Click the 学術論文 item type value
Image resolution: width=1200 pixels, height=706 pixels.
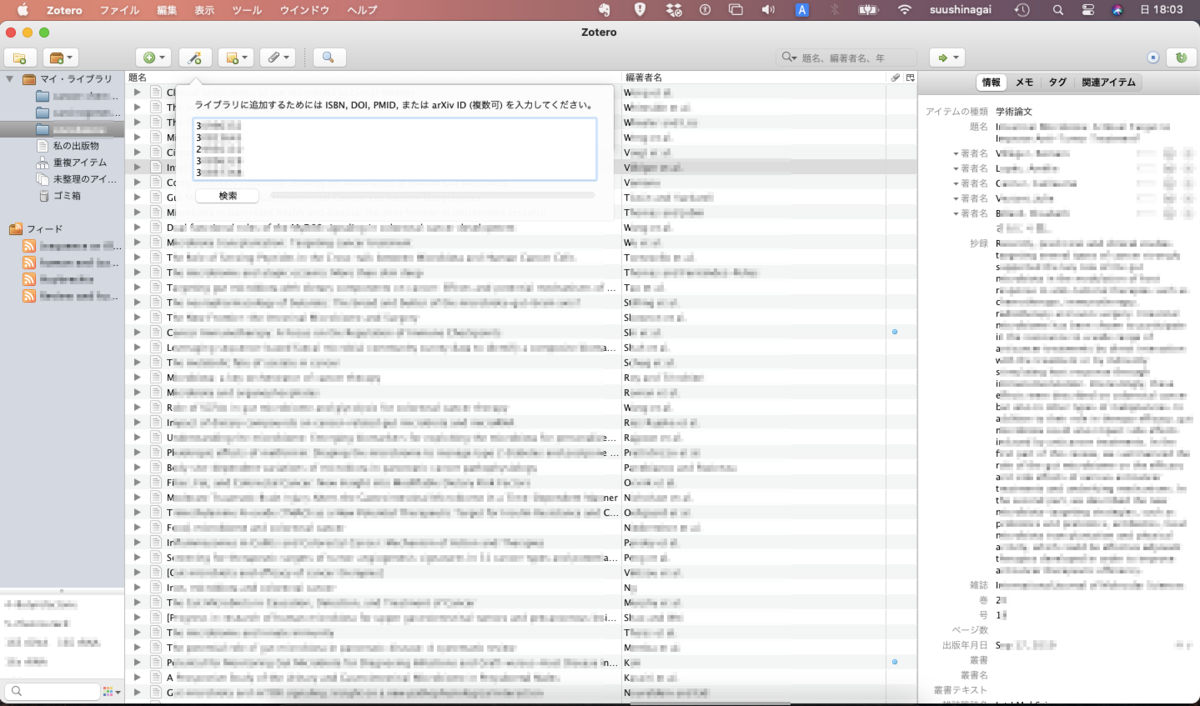[1013, 111]
